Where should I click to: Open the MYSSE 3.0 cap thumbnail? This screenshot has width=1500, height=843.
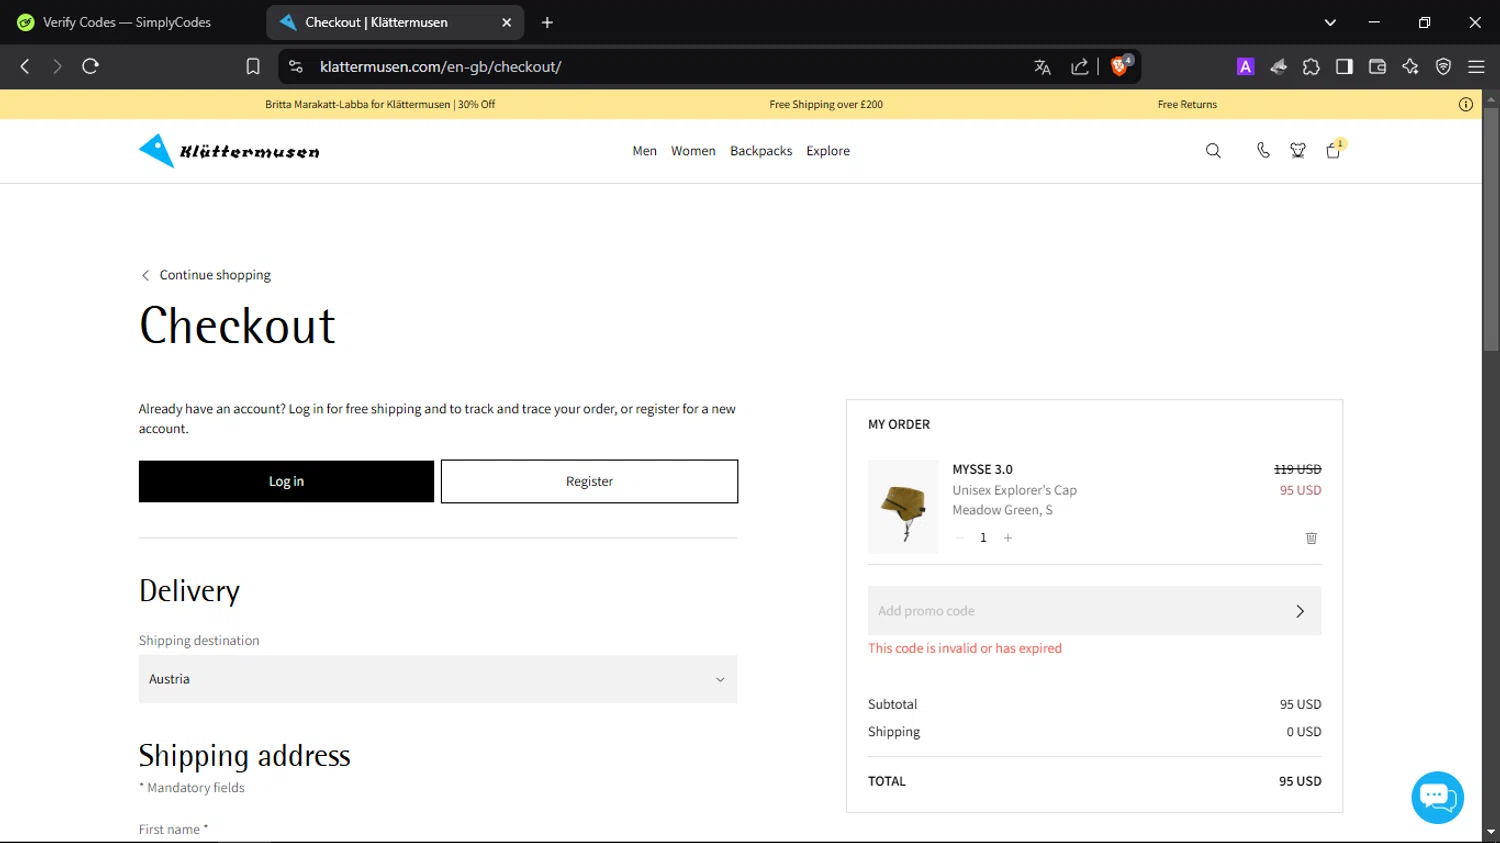(x=903, y=507)
